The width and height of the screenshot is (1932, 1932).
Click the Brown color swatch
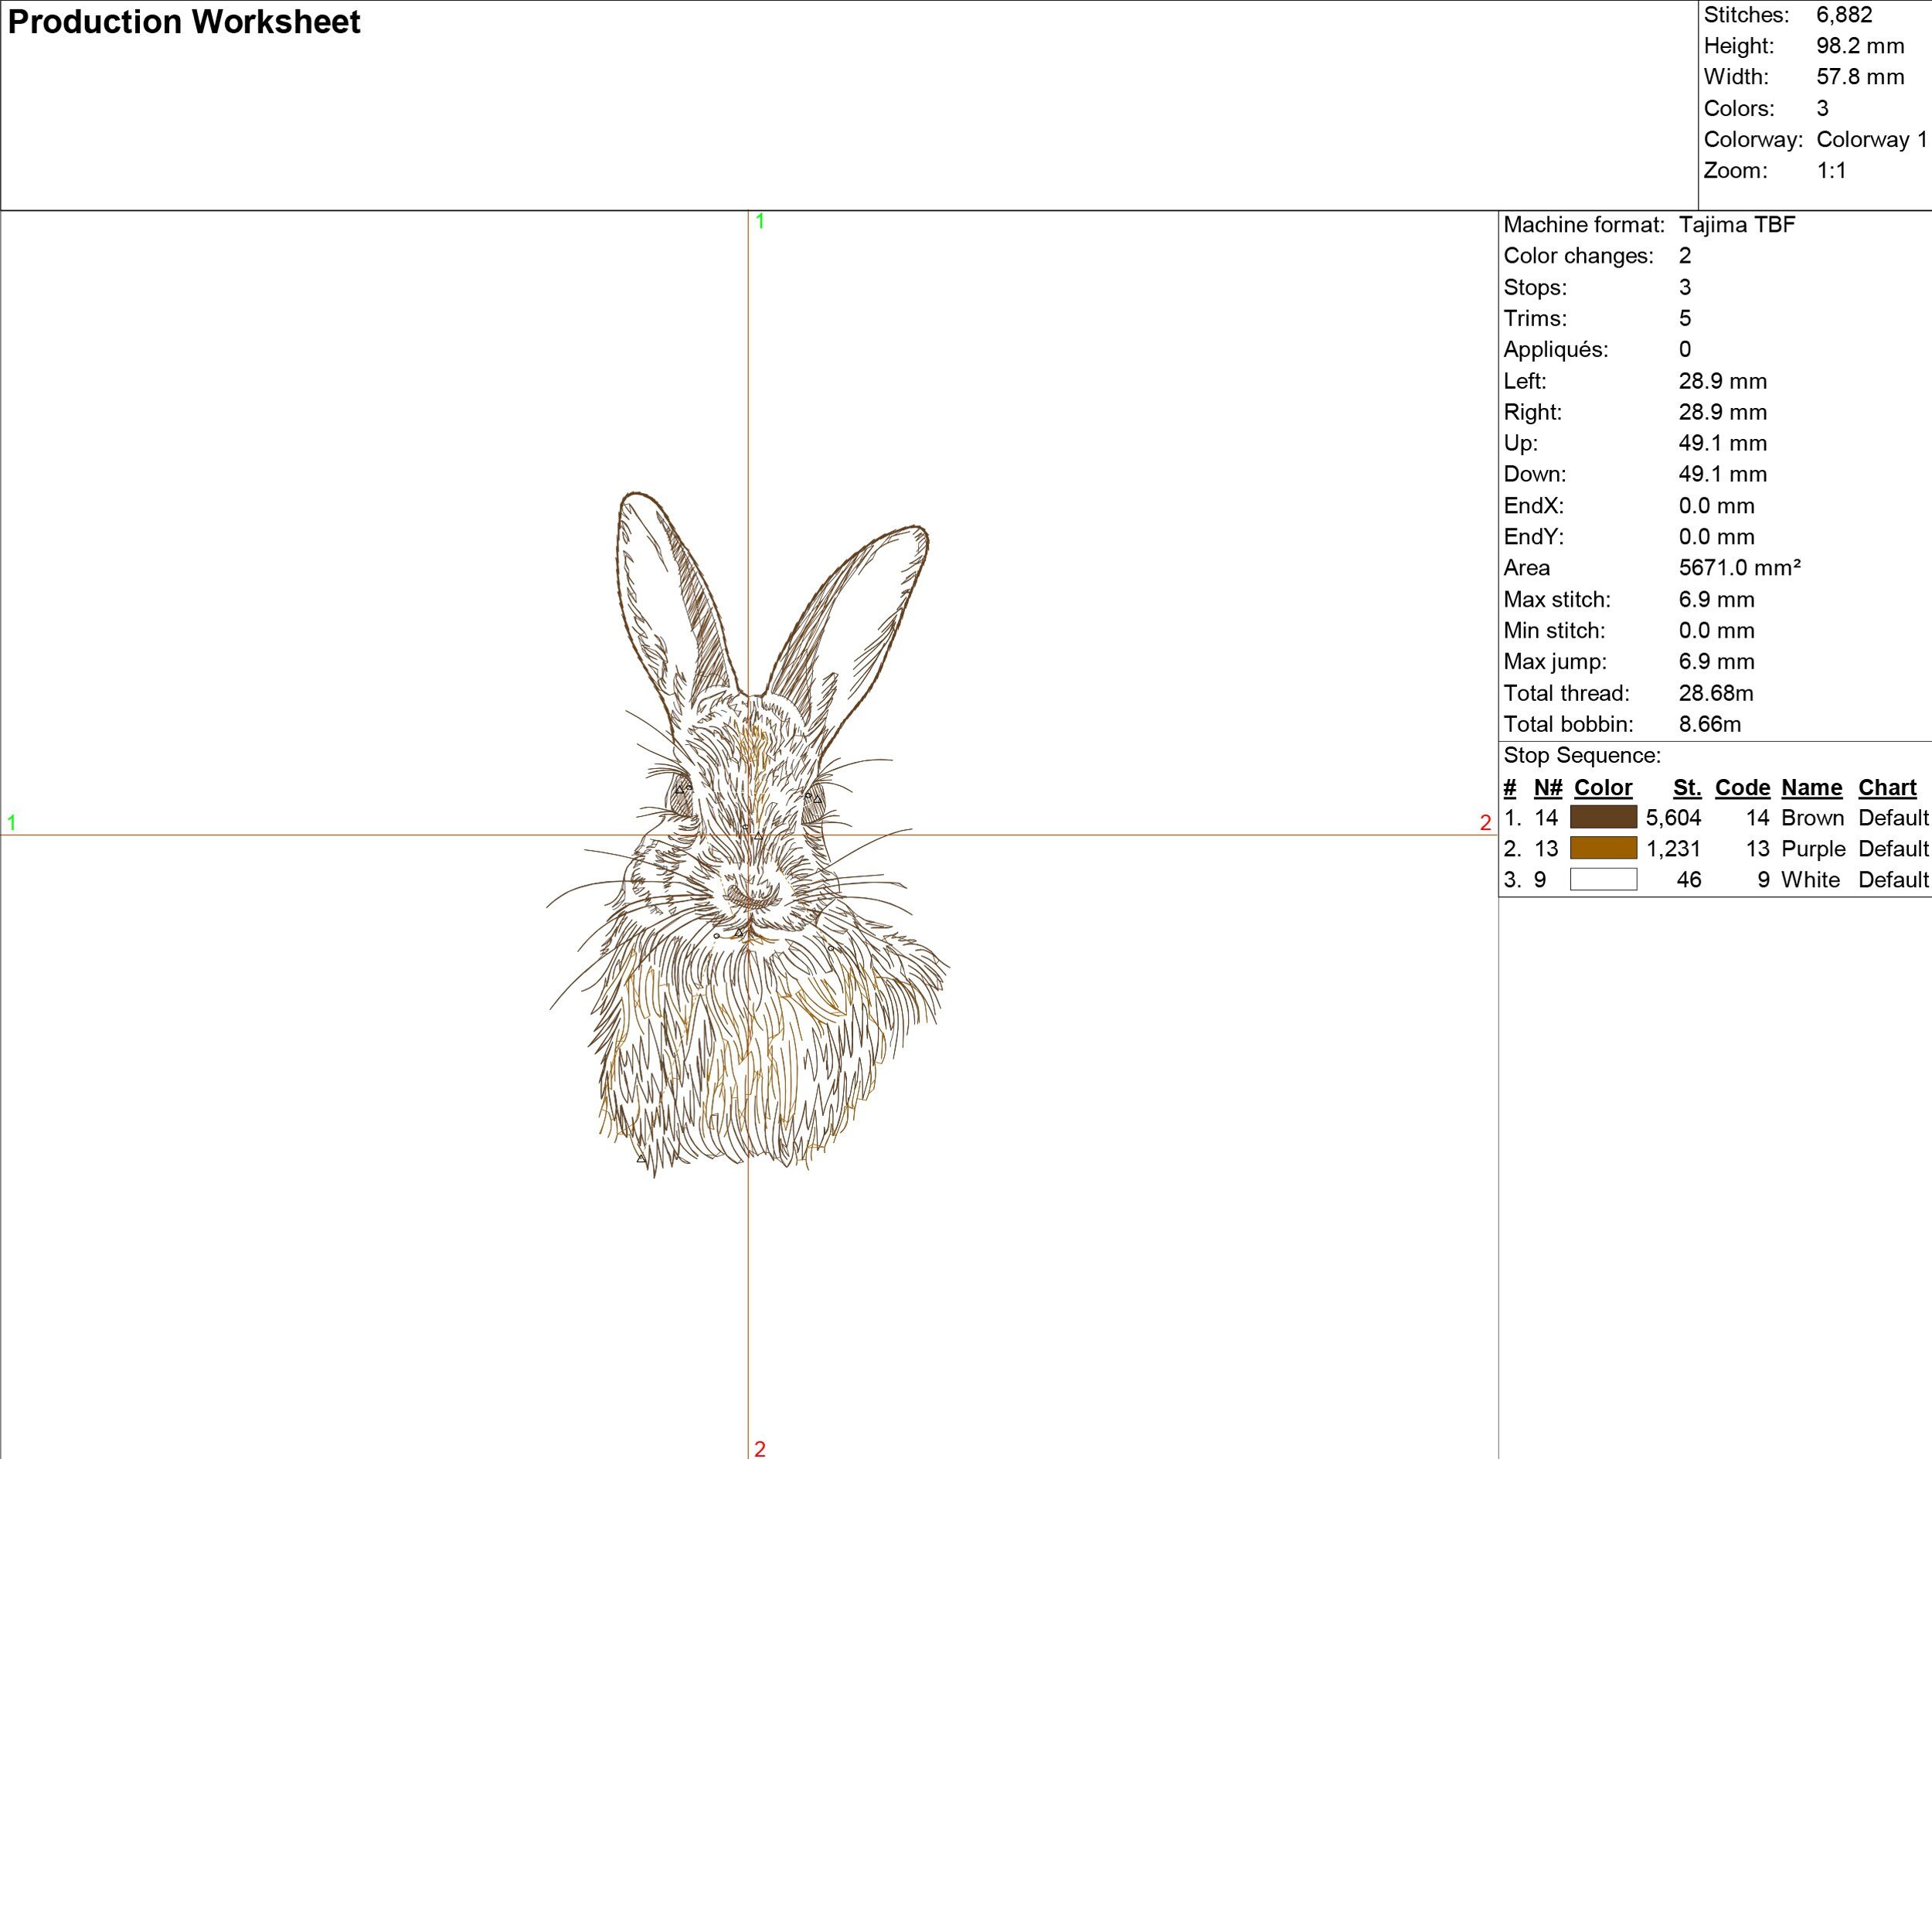1603,817
